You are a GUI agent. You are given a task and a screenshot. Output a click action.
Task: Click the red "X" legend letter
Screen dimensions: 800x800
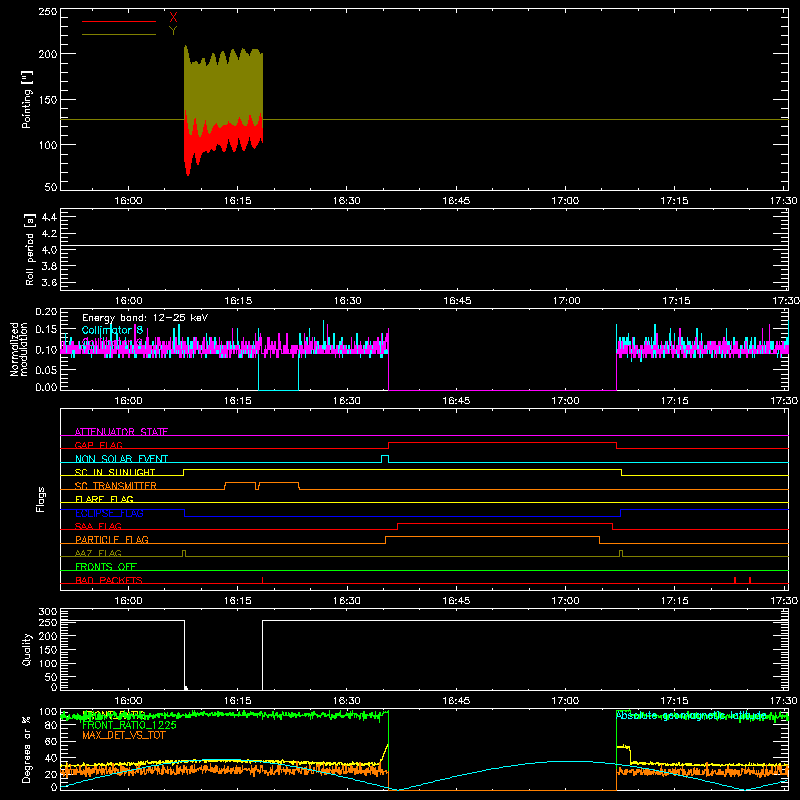pyautogui.click(x=173, y=17)
